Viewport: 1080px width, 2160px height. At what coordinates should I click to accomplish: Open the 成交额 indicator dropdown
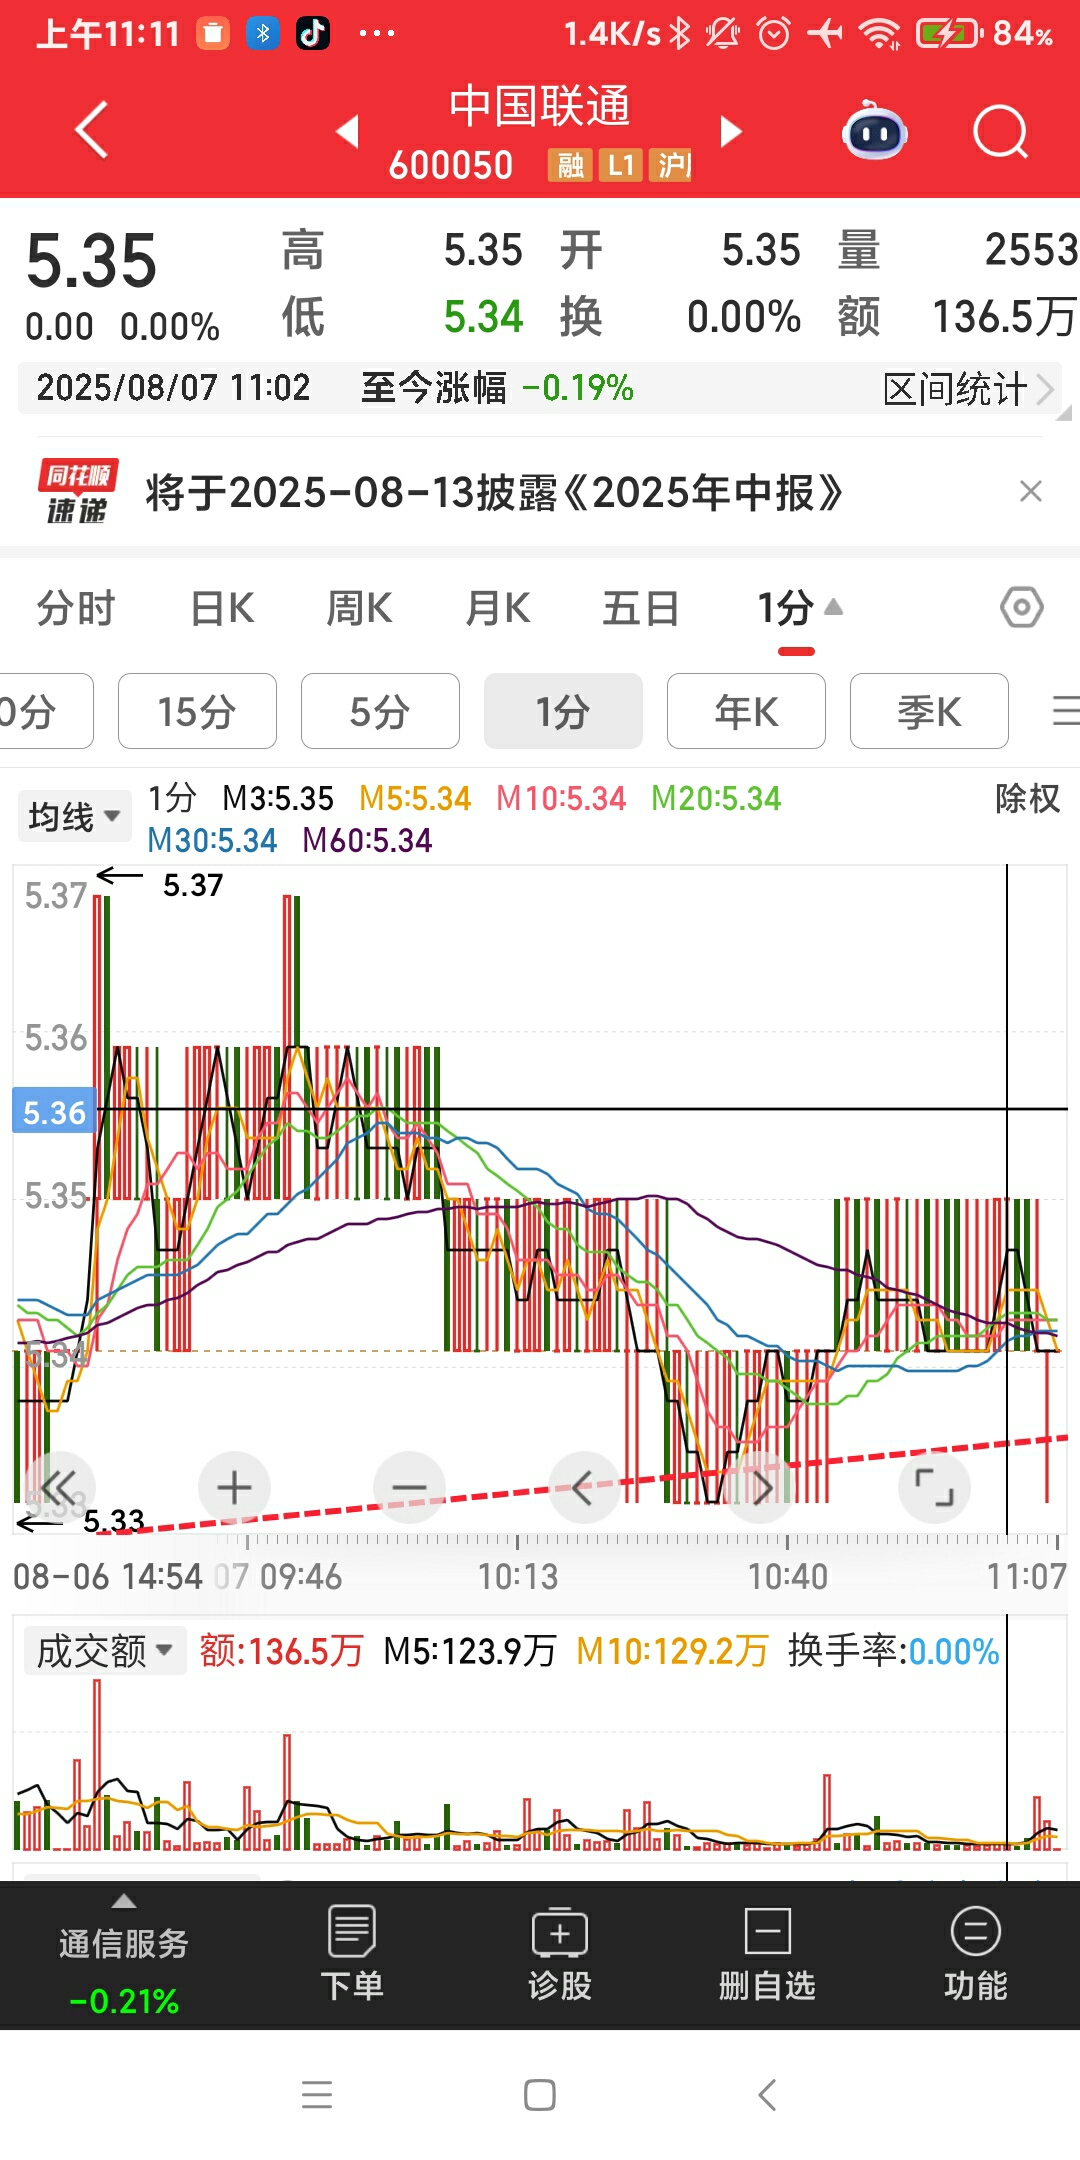[104, 1651]
